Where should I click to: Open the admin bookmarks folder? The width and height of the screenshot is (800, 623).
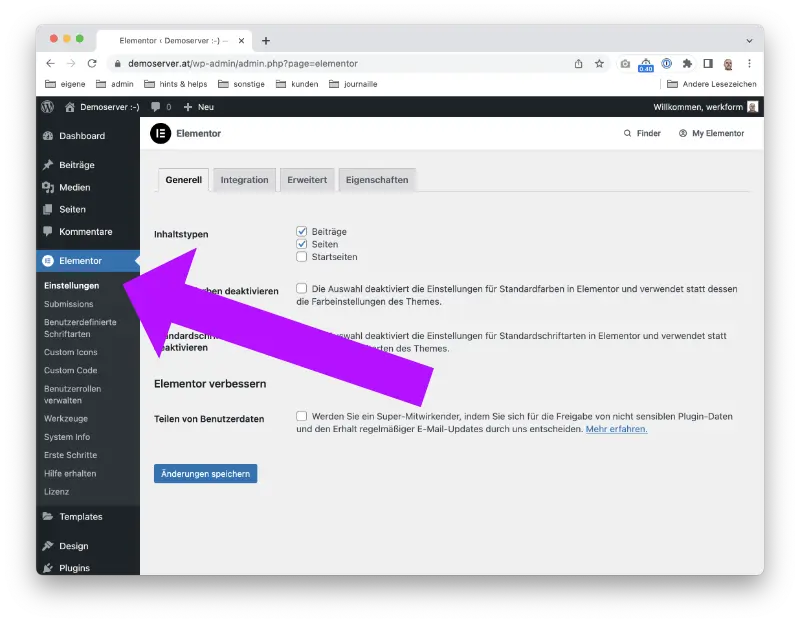[x=115, y=84]
